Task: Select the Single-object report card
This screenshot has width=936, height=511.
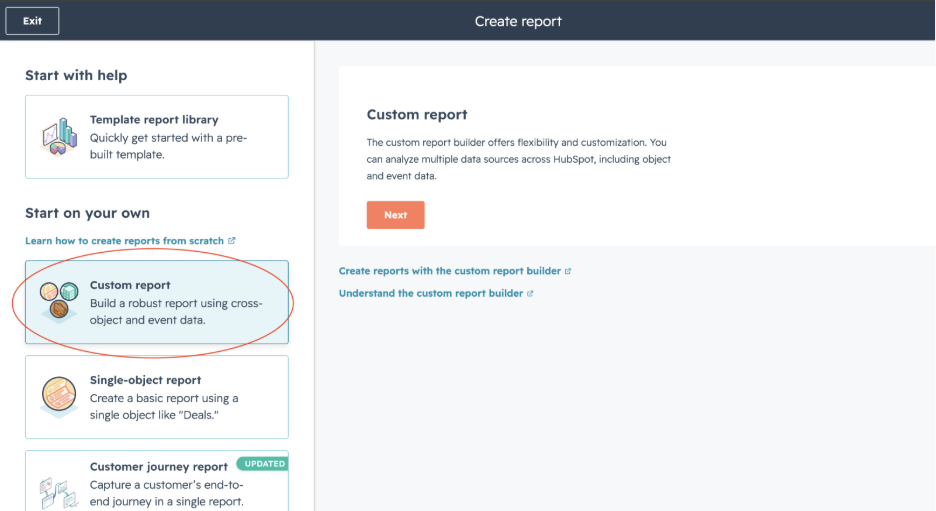Action: 157,397
